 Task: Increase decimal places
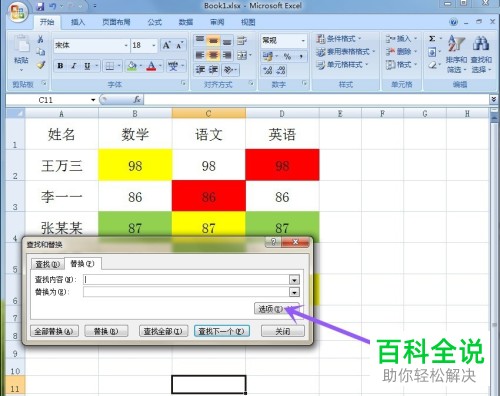pyautogui.click(x=268, y=70)
